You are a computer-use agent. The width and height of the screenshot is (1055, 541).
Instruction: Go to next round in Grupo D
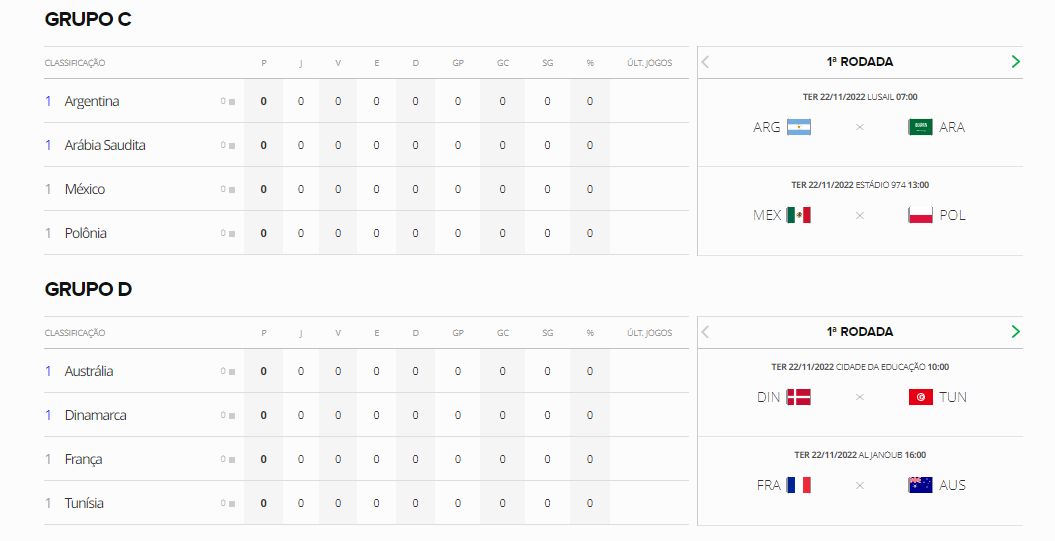pos(1015,332)
